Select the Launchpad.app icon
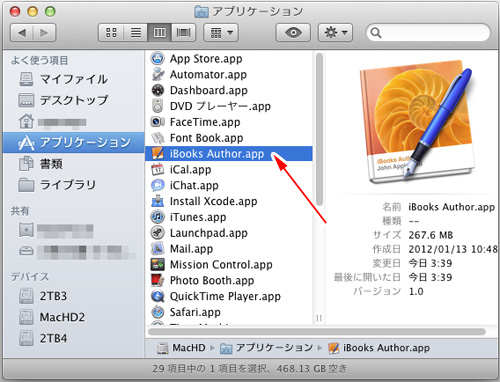The image size is (500, 382). (x=157, y=233)
